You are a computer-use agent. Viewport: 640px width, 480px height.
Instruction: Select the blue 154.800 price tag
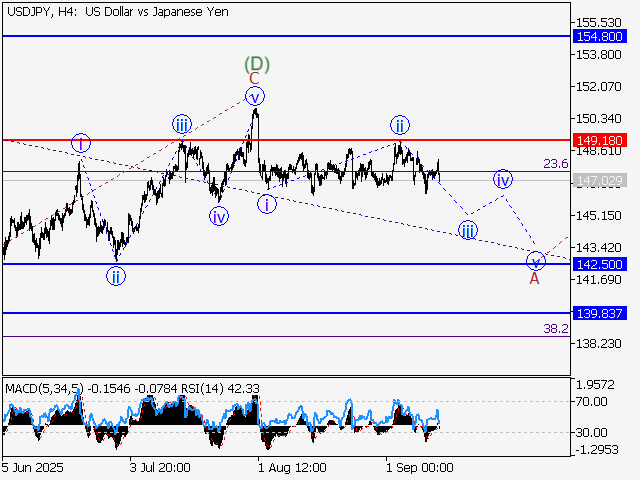(x=600, y=36)
